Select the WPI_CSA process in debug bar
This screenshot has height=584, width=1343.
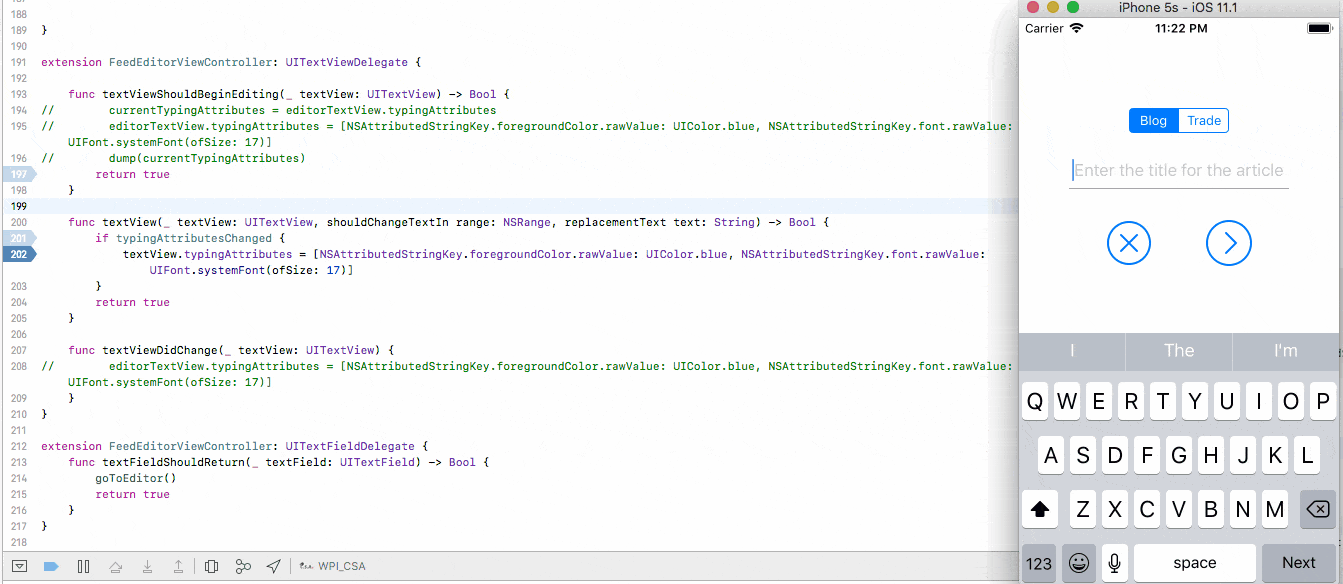click(334, 566)
